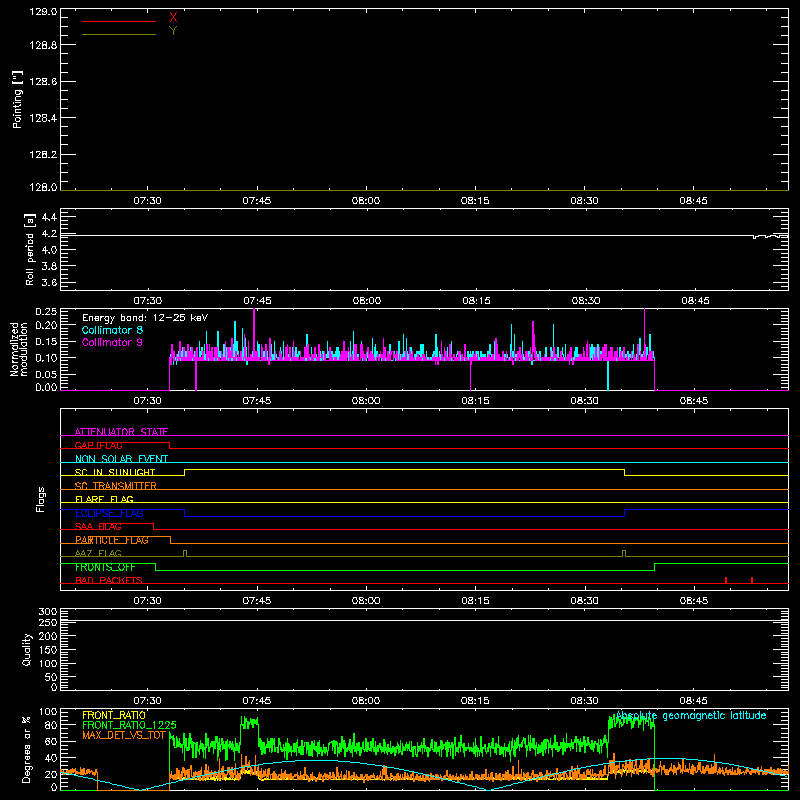Click the olive flag label above FRONTS_OFF

pos(98,554)
